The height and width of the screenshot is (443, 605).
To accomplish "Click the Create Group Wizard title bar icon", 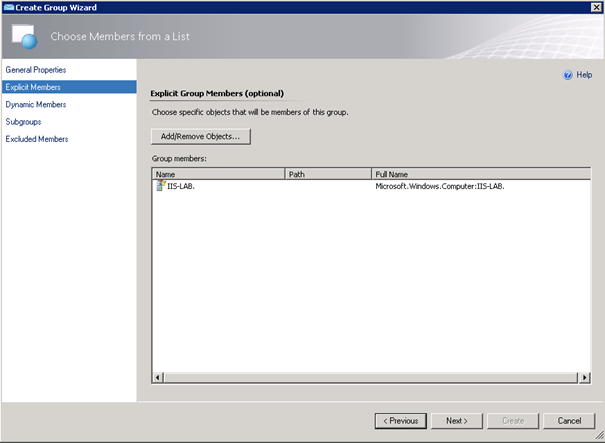I will click(x=7, y=7).
